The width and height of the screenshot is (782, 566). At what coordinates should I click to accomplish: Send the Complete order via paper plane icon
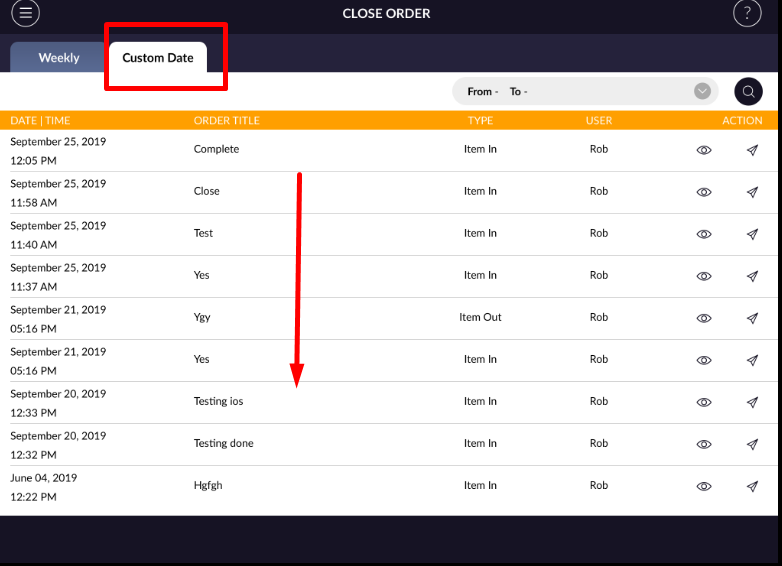752,150
